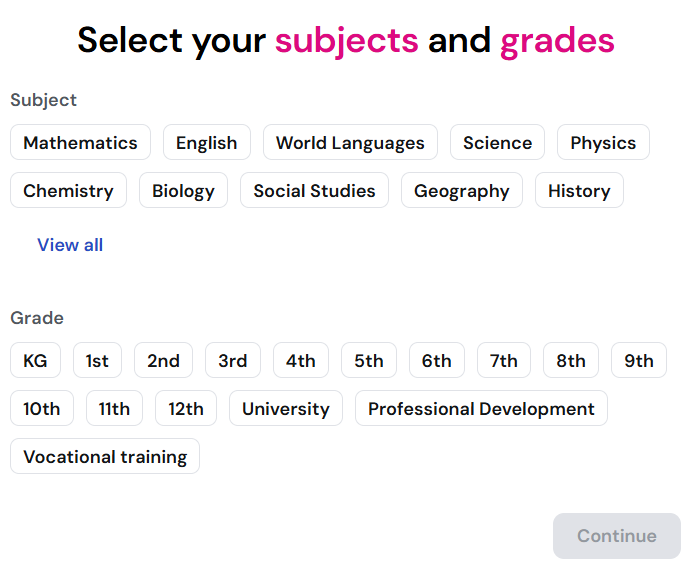Pick the Science subject chip
The height and width of the screenshot is (568, 696).
pos(497,143)
